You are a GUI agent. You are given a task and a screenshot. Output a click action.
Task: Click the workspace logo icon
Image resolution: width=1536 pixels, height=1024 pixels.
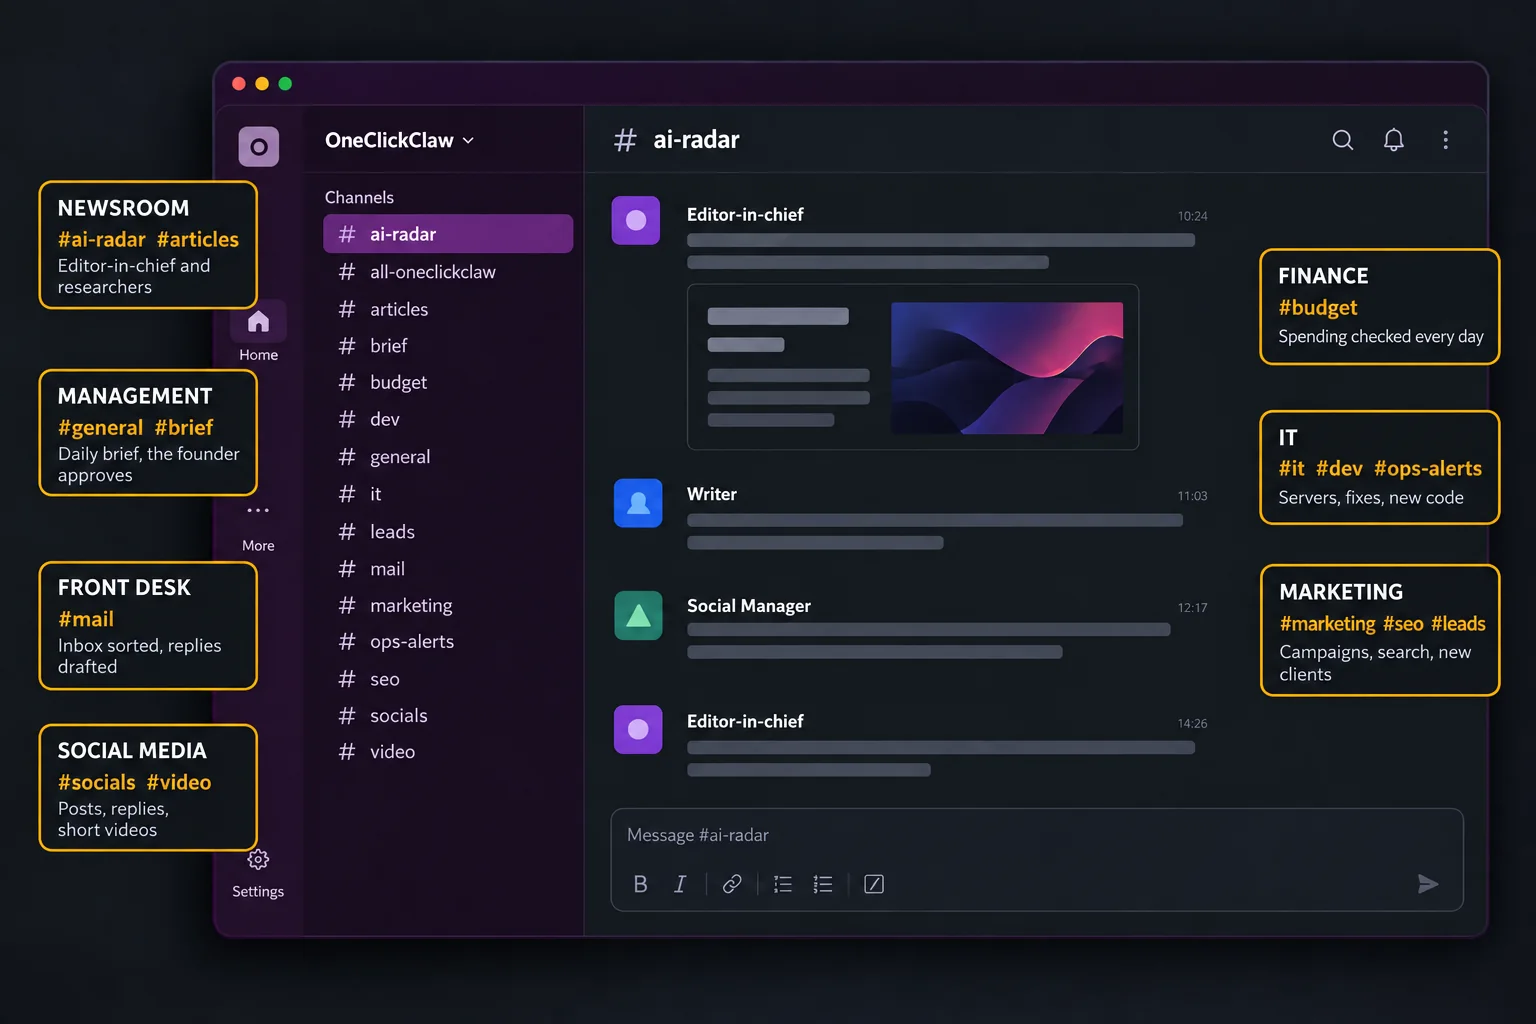[258, 147]
